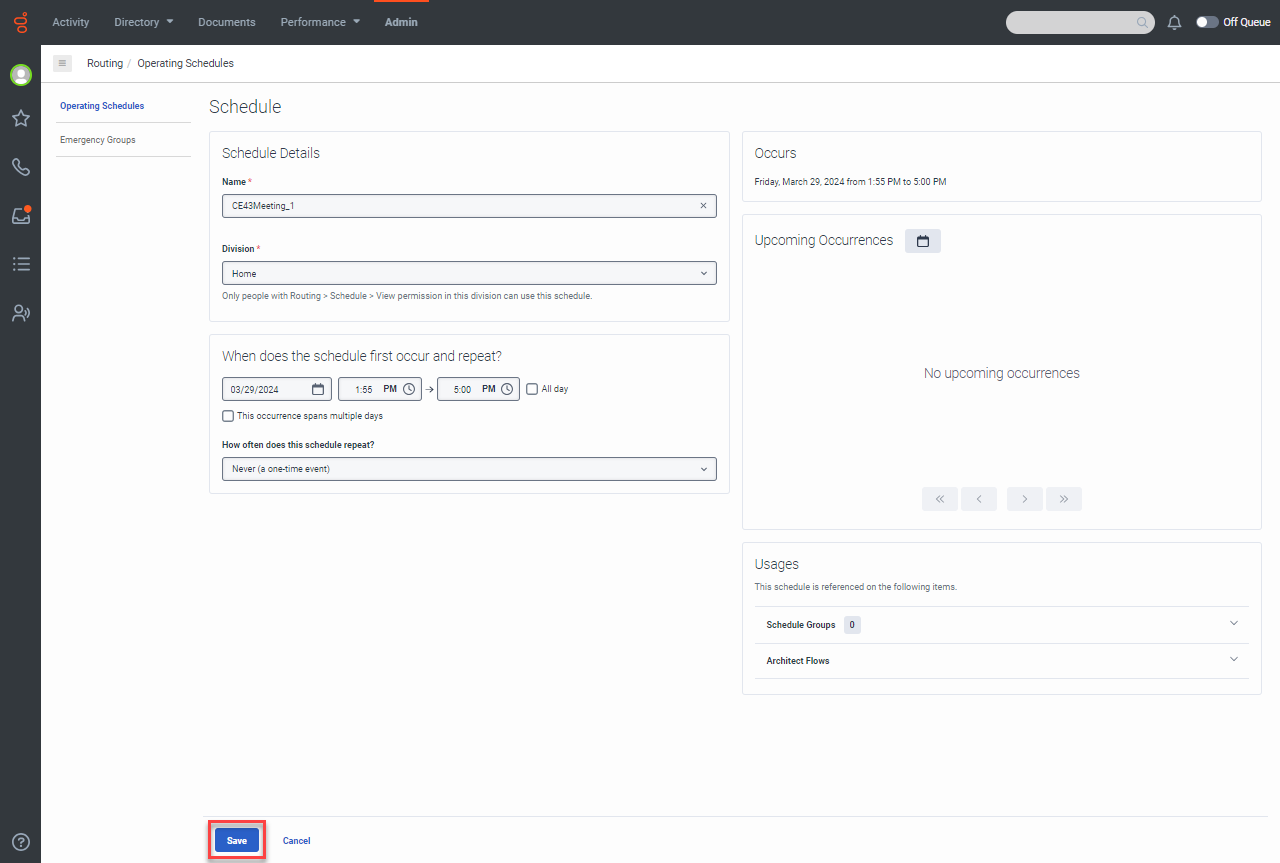Open the Performance menu
1280x863 pixels.
(x=319, y=22)
